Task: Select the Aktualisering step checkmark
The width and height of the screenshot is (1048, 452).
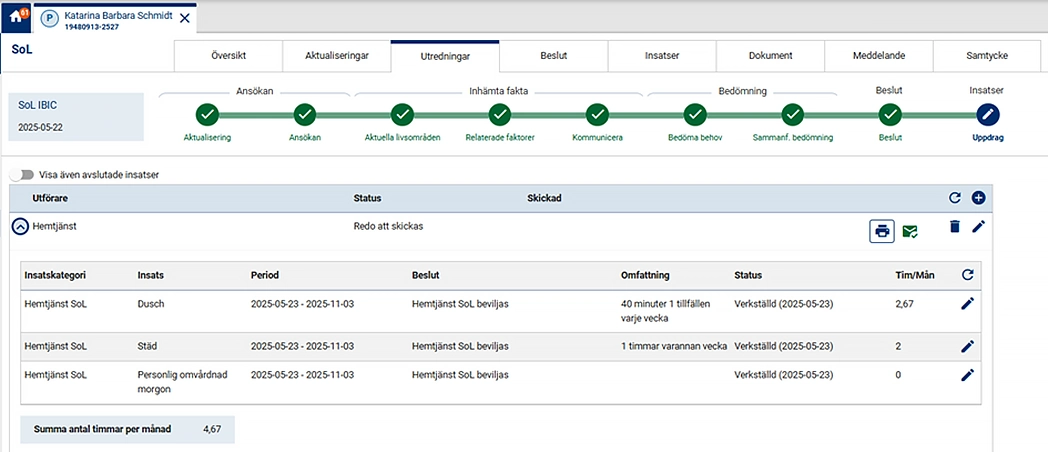Action: tap(207, 115)
